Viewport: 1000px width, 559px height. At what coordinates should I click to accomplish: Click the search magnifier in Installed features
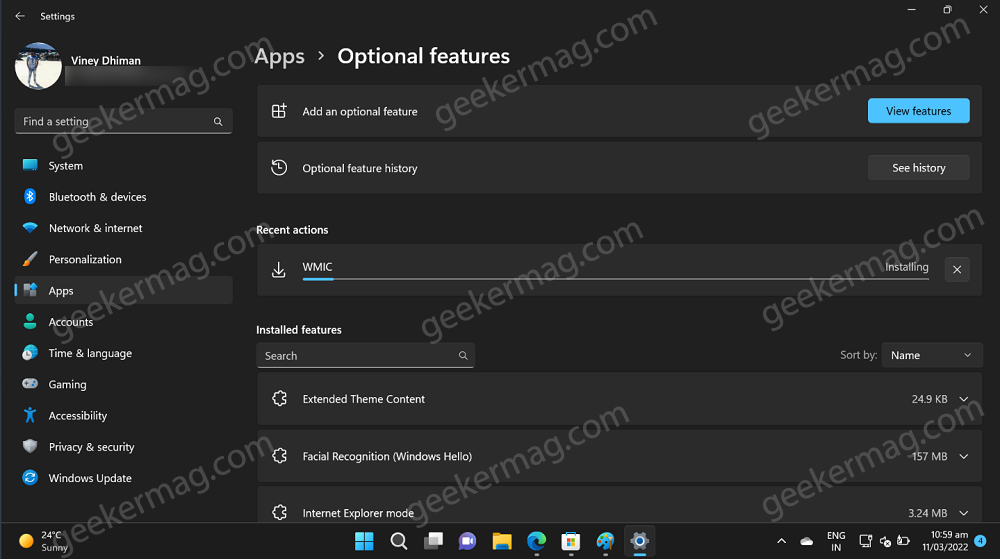point(463,356)
